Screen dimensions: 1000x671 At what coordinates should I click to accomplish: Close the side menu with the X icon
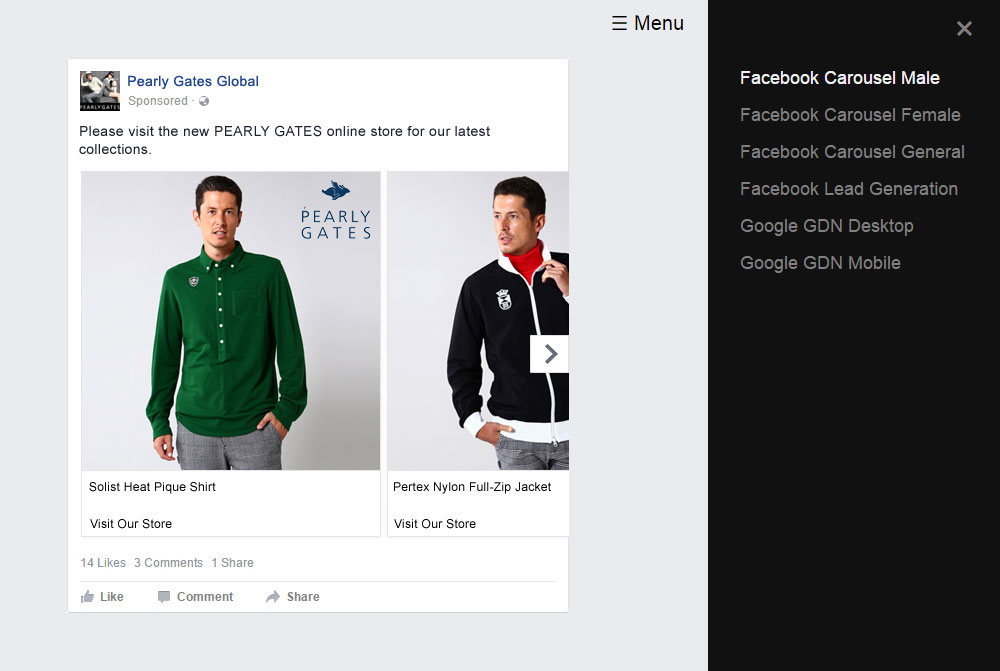[x=964, y=29]
